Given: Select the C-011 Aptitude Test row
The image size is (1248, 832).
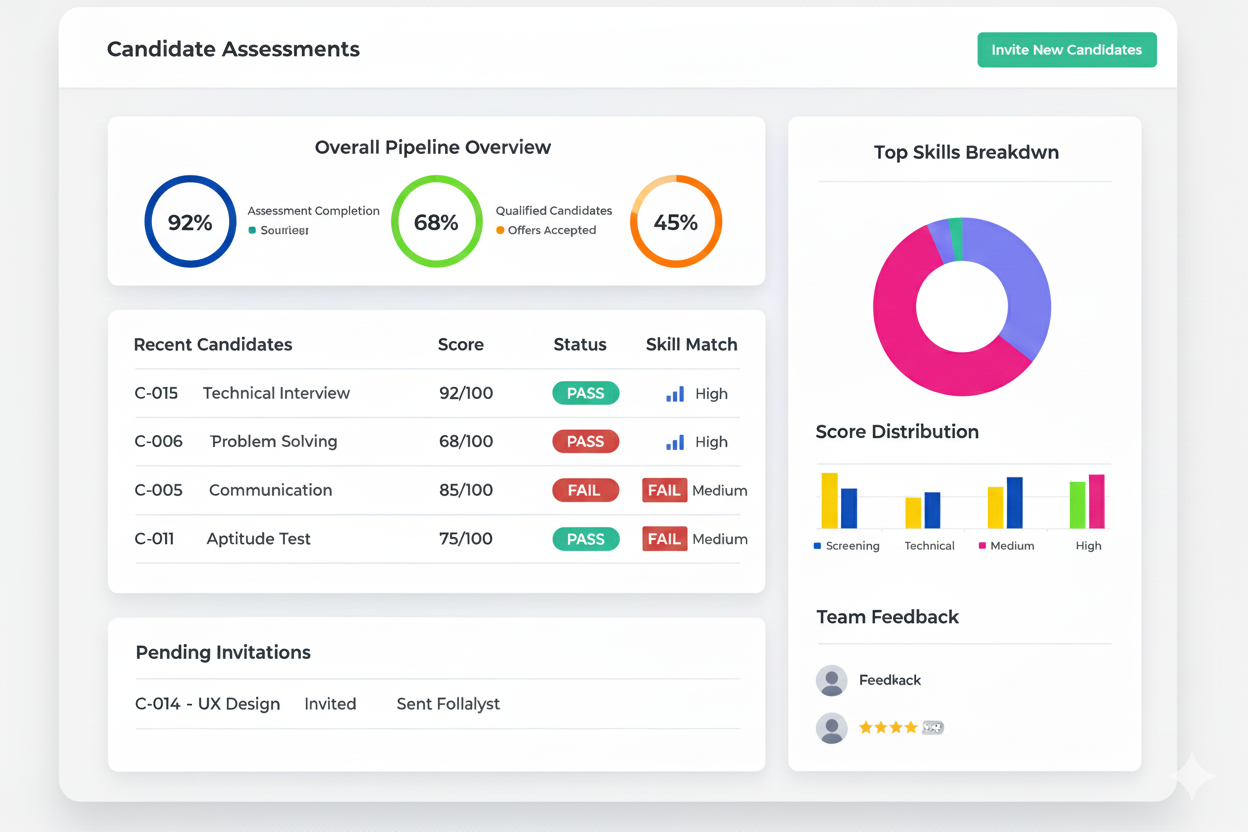Looking at the screenshot, I should tap(258, 539).
